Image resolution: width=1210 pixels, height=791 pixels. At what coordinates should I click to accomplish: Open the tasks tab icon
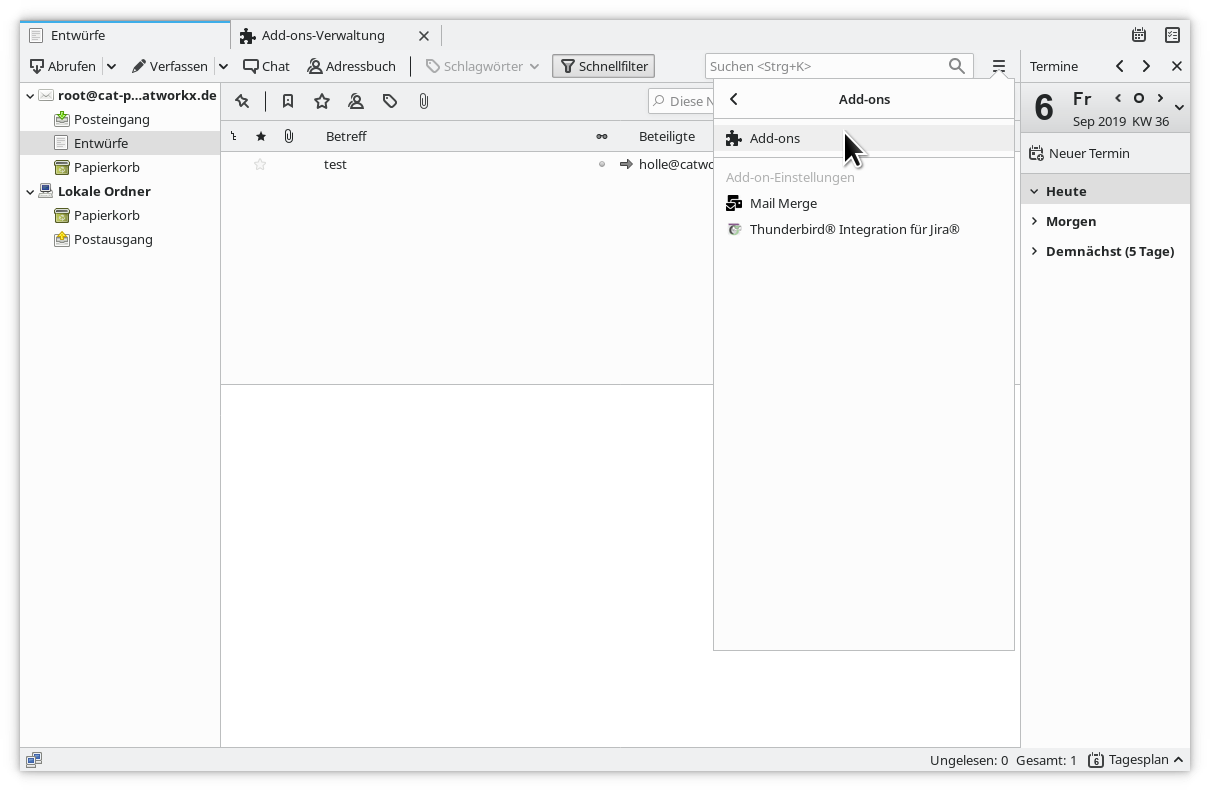[x=1172, y=35]
